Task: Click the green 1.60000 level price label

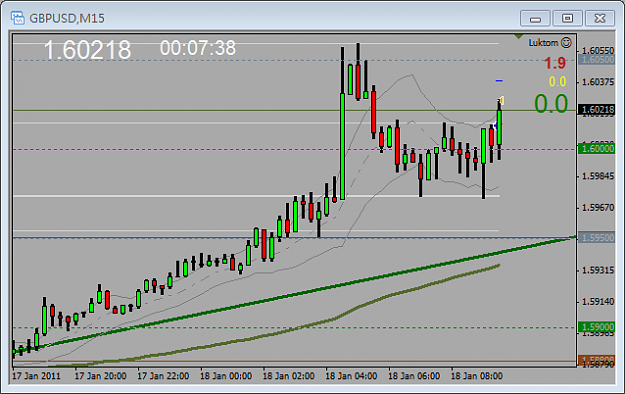Action: click(597, 149)
